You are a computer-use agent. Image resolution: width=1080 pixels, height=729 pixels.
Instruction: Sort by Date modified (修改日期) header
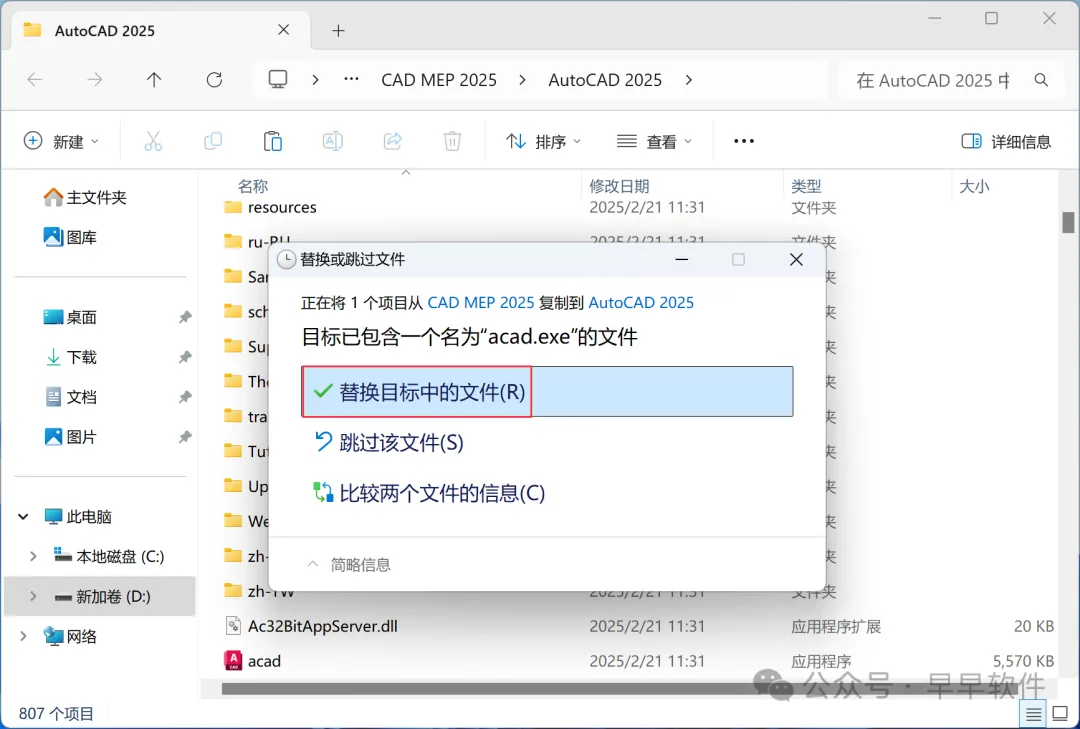619,186
